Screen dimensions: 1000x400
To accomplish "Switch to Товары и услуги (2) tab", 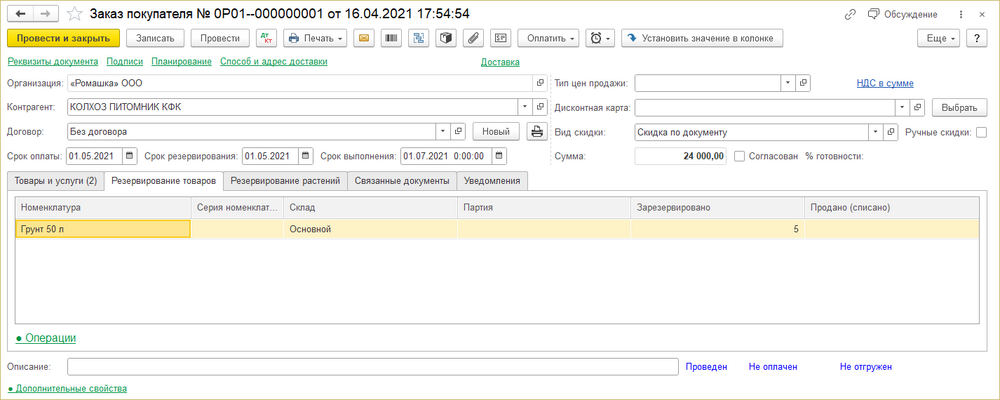I will click(x=55, y=181).
